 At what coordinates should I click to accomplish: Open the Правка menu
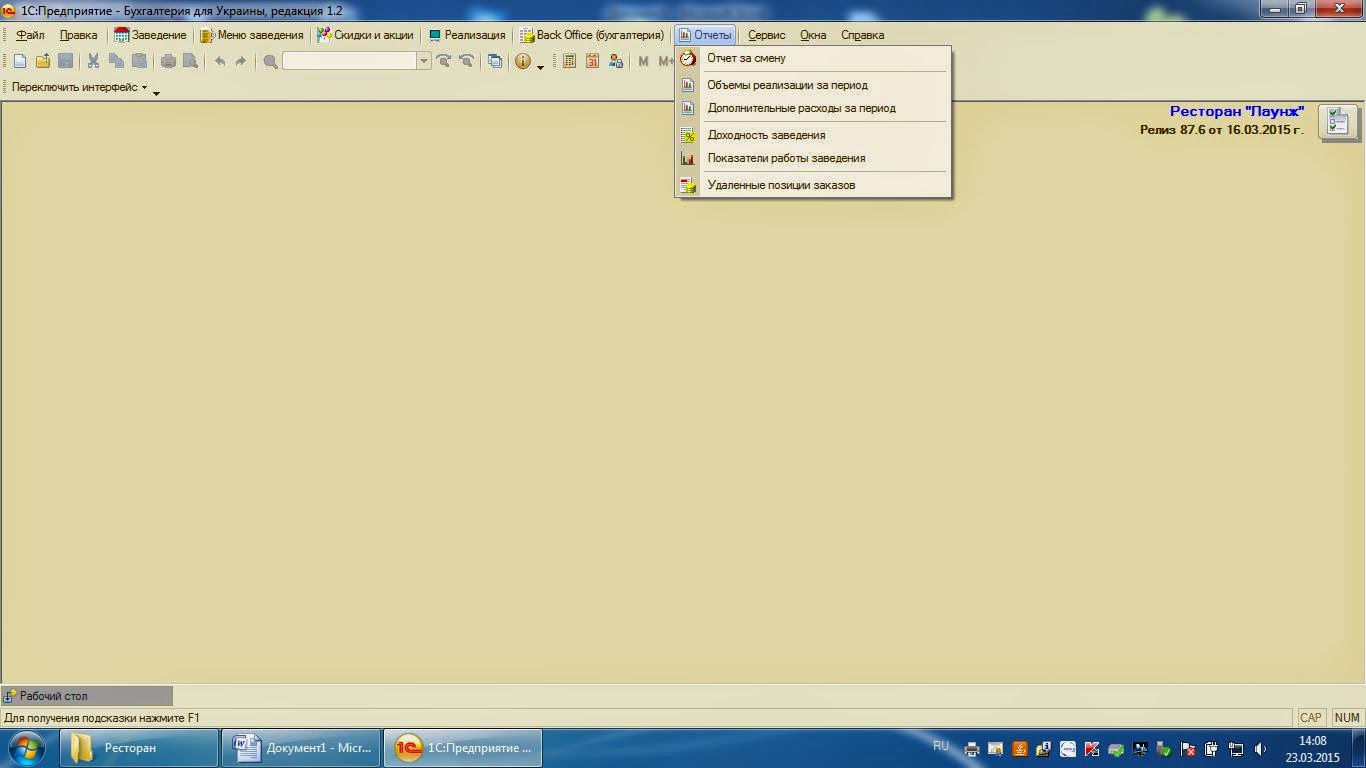point(78,35)
